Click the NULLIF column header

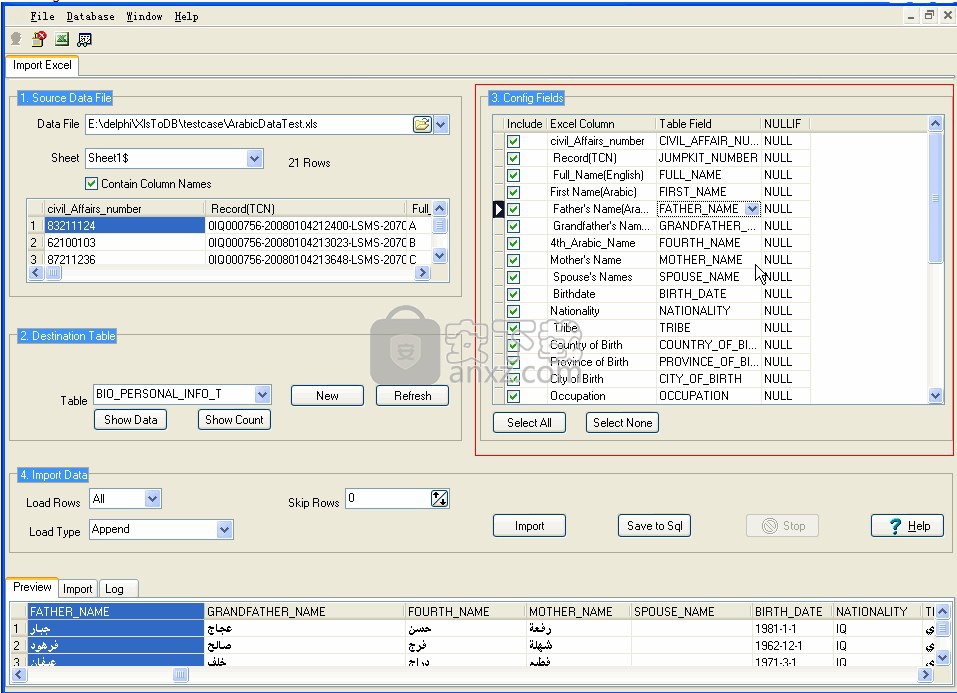(x=785, y=124)
